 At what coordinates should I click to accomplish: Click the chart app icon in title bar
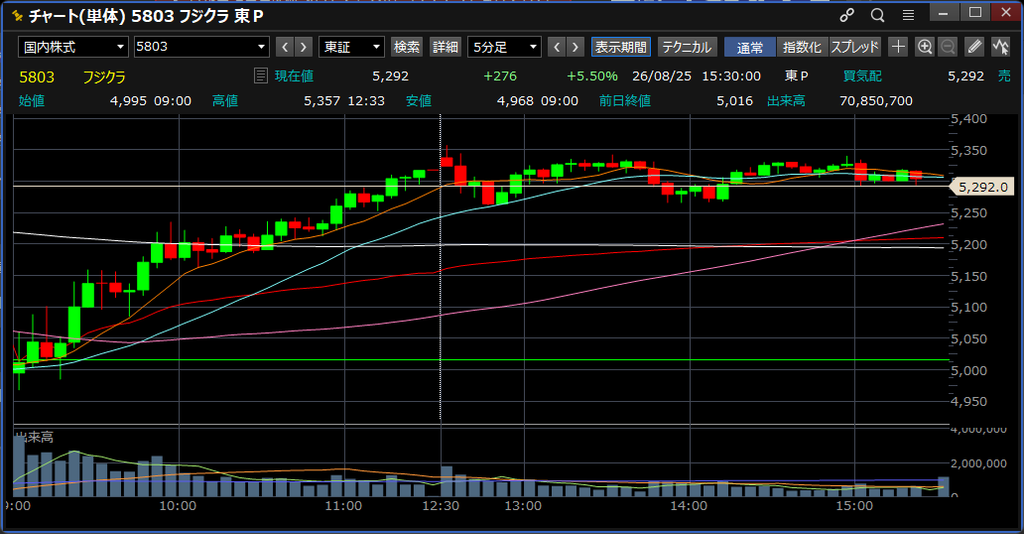click(x=17, y=15)
